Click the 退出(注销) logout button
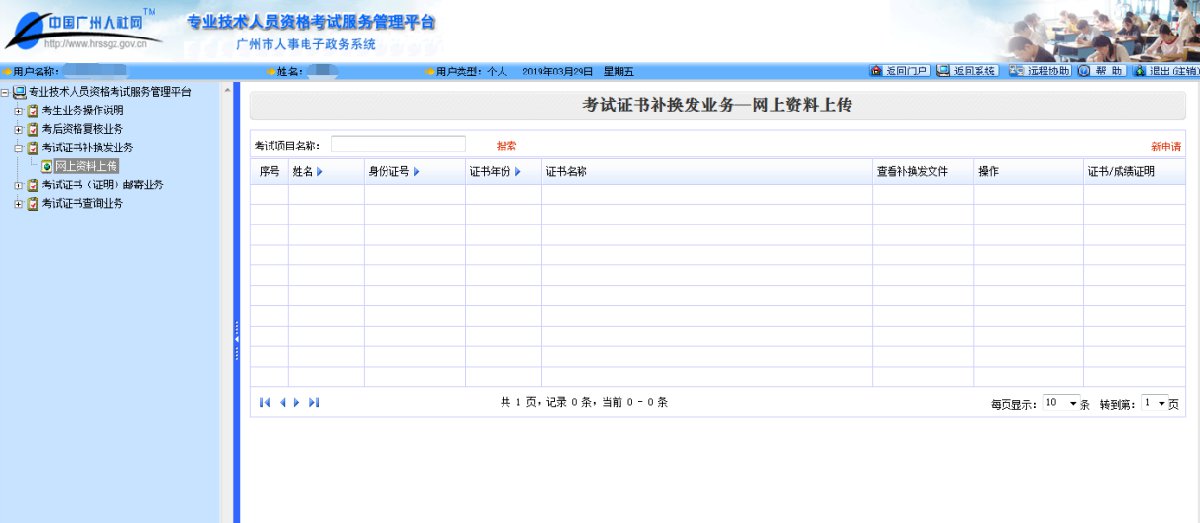Viewport: 1200px width, 523px height. pyautogui.click(x=1166, y=71)
